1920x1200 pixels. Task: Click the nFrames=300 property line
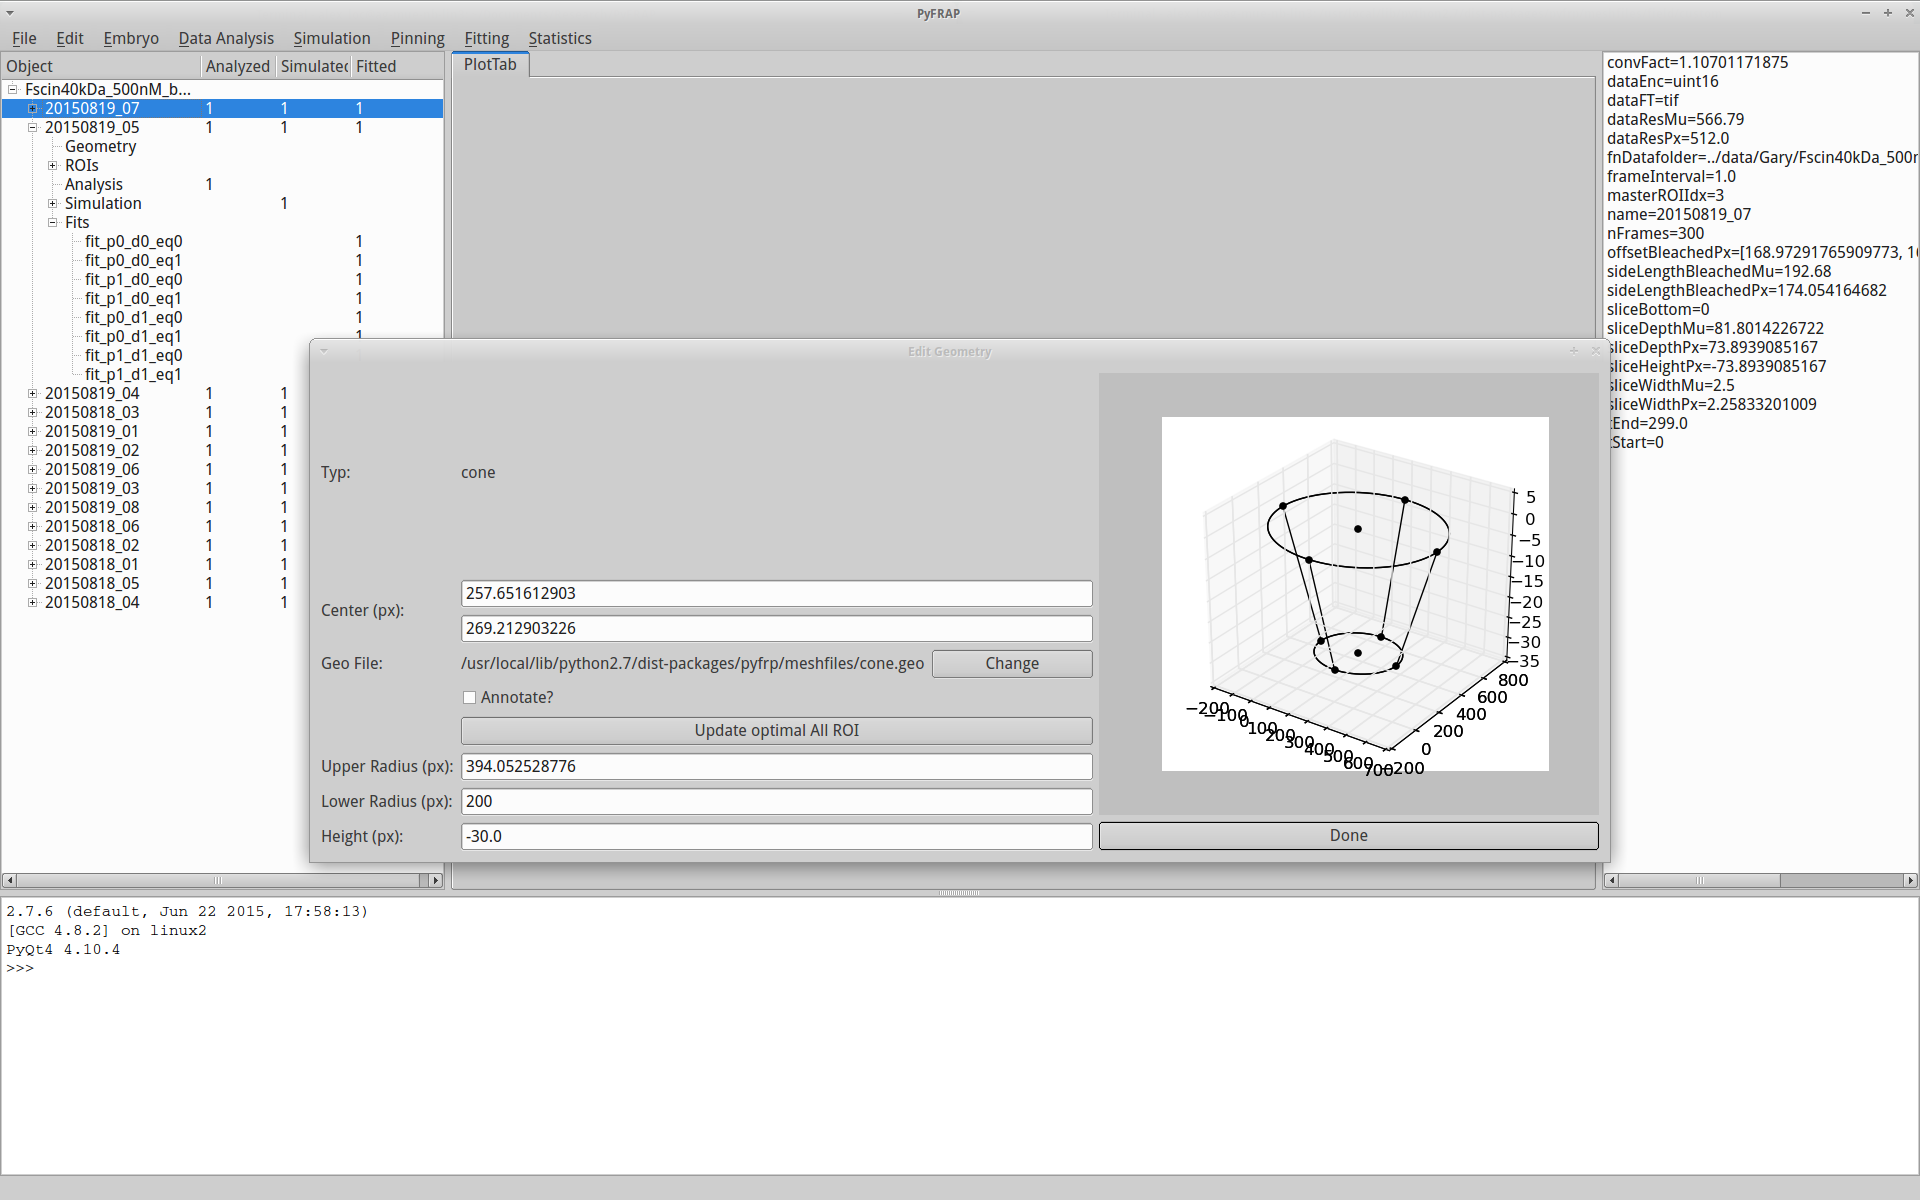tap(1655, 233)
